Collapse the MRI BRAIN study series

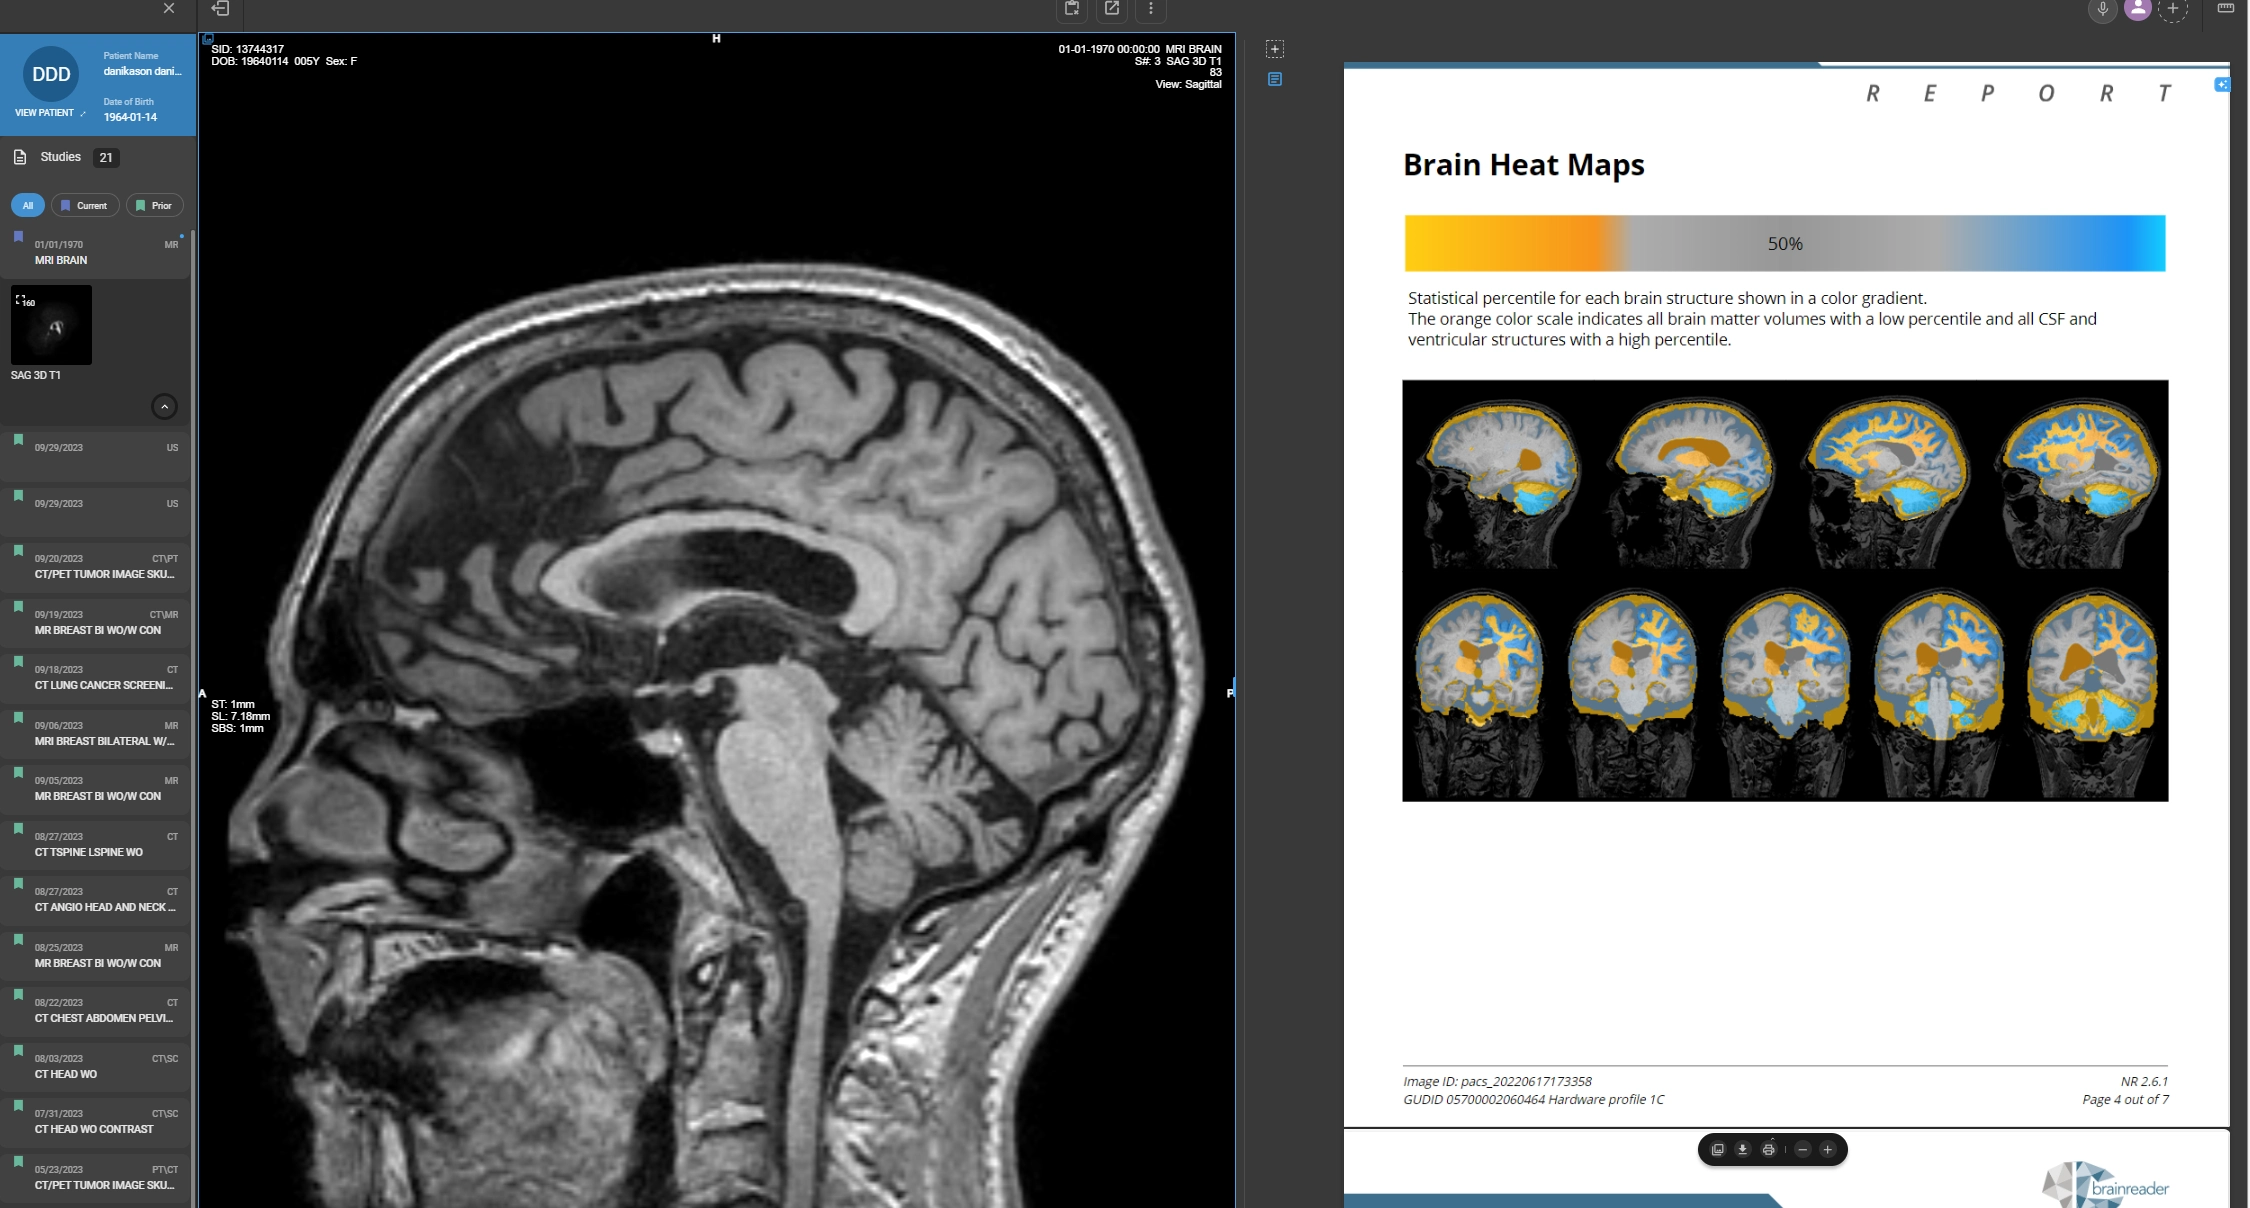pos(164,406)
